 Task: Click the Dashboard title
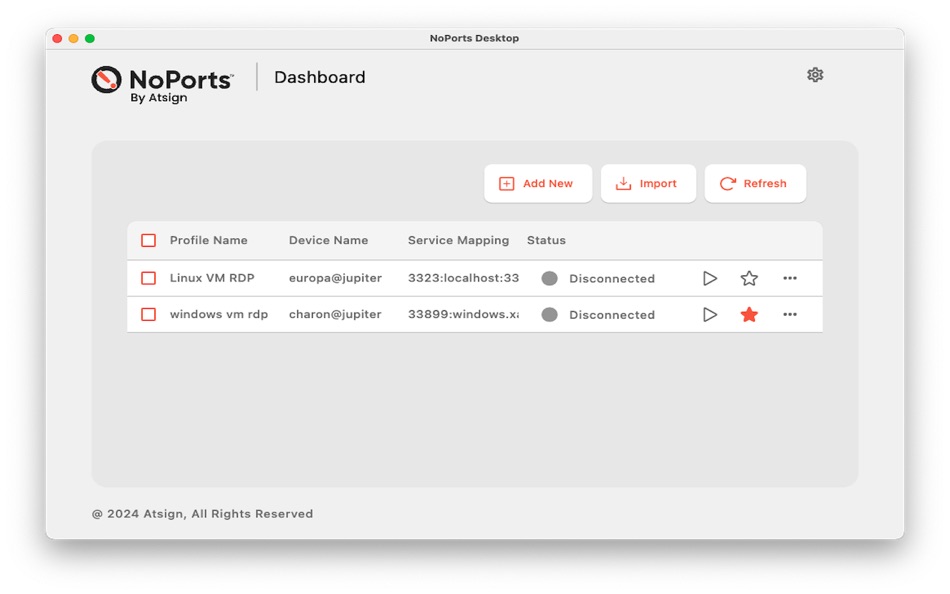tap(320, 77)
